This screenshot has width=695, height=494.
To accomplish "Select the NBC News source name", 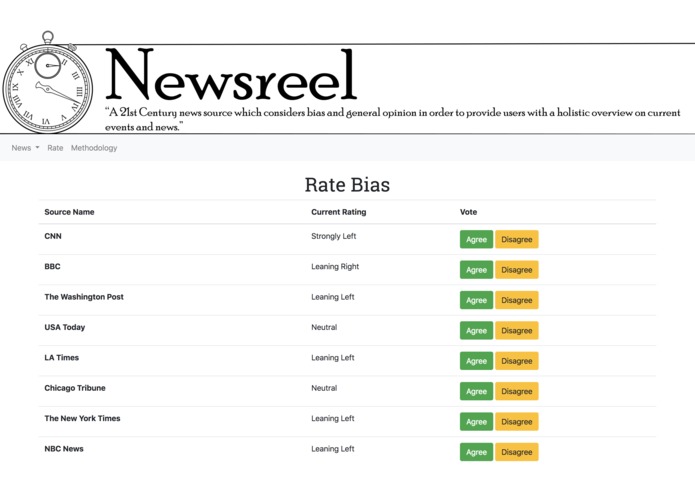I will pyautogui.click(x=64, y=449).
